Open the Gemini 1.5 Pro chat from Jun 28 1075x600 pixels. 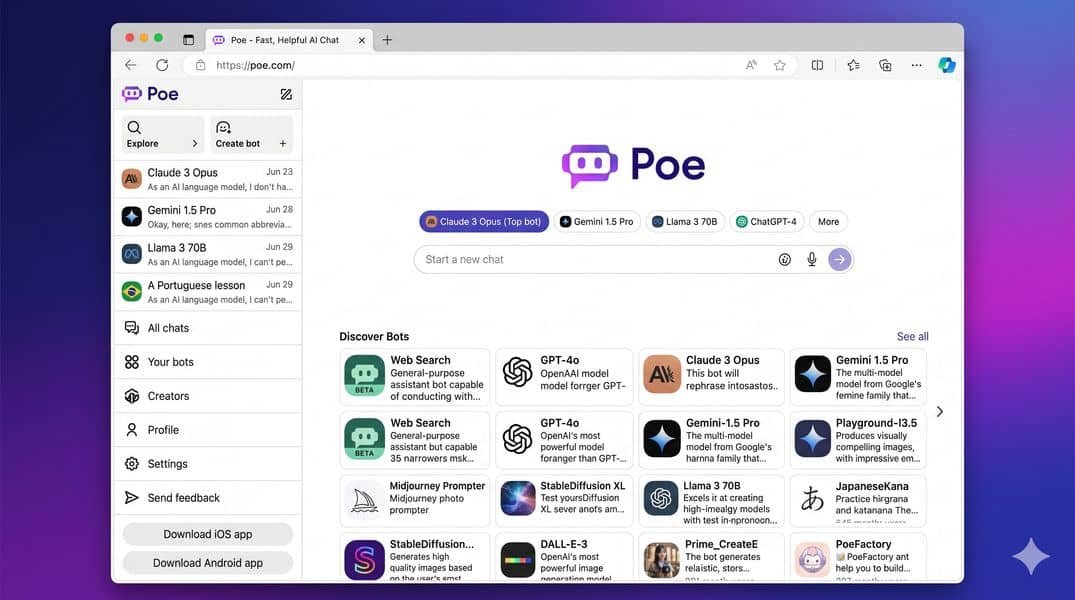(x=207, y=217)
